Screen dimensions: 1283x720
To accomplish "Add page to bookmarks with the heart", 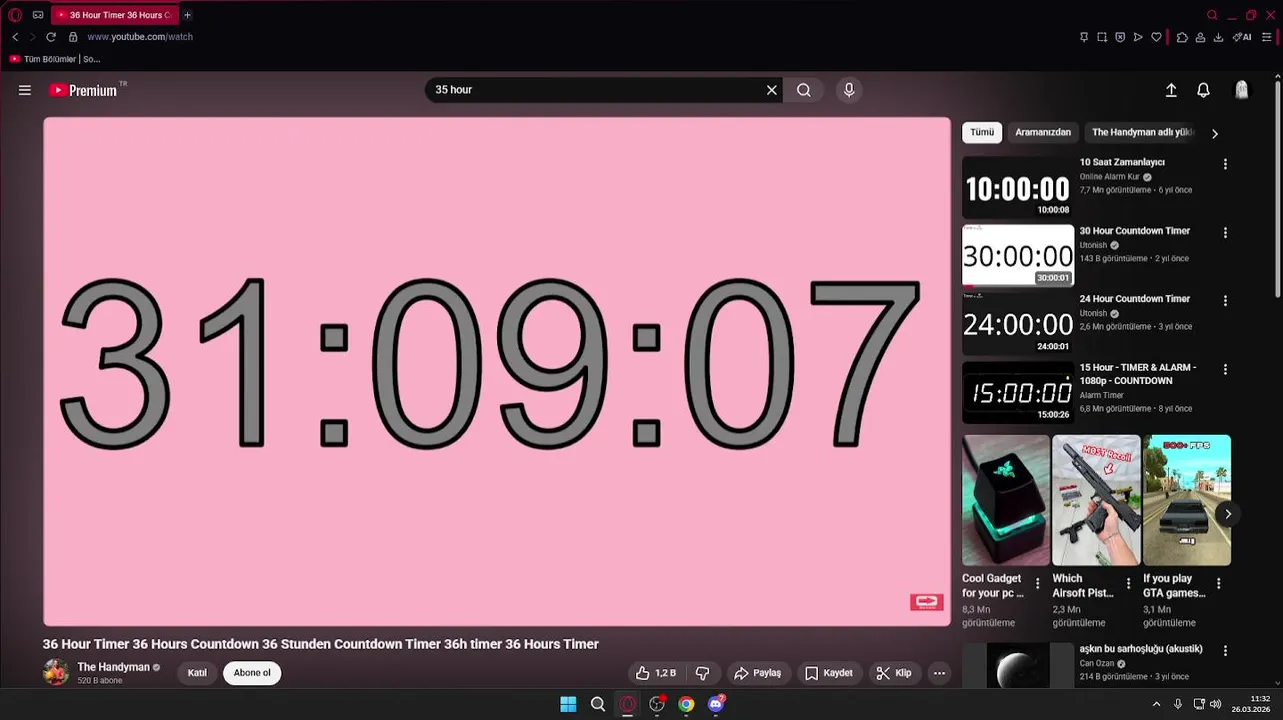I will [x=1157, y=37].
